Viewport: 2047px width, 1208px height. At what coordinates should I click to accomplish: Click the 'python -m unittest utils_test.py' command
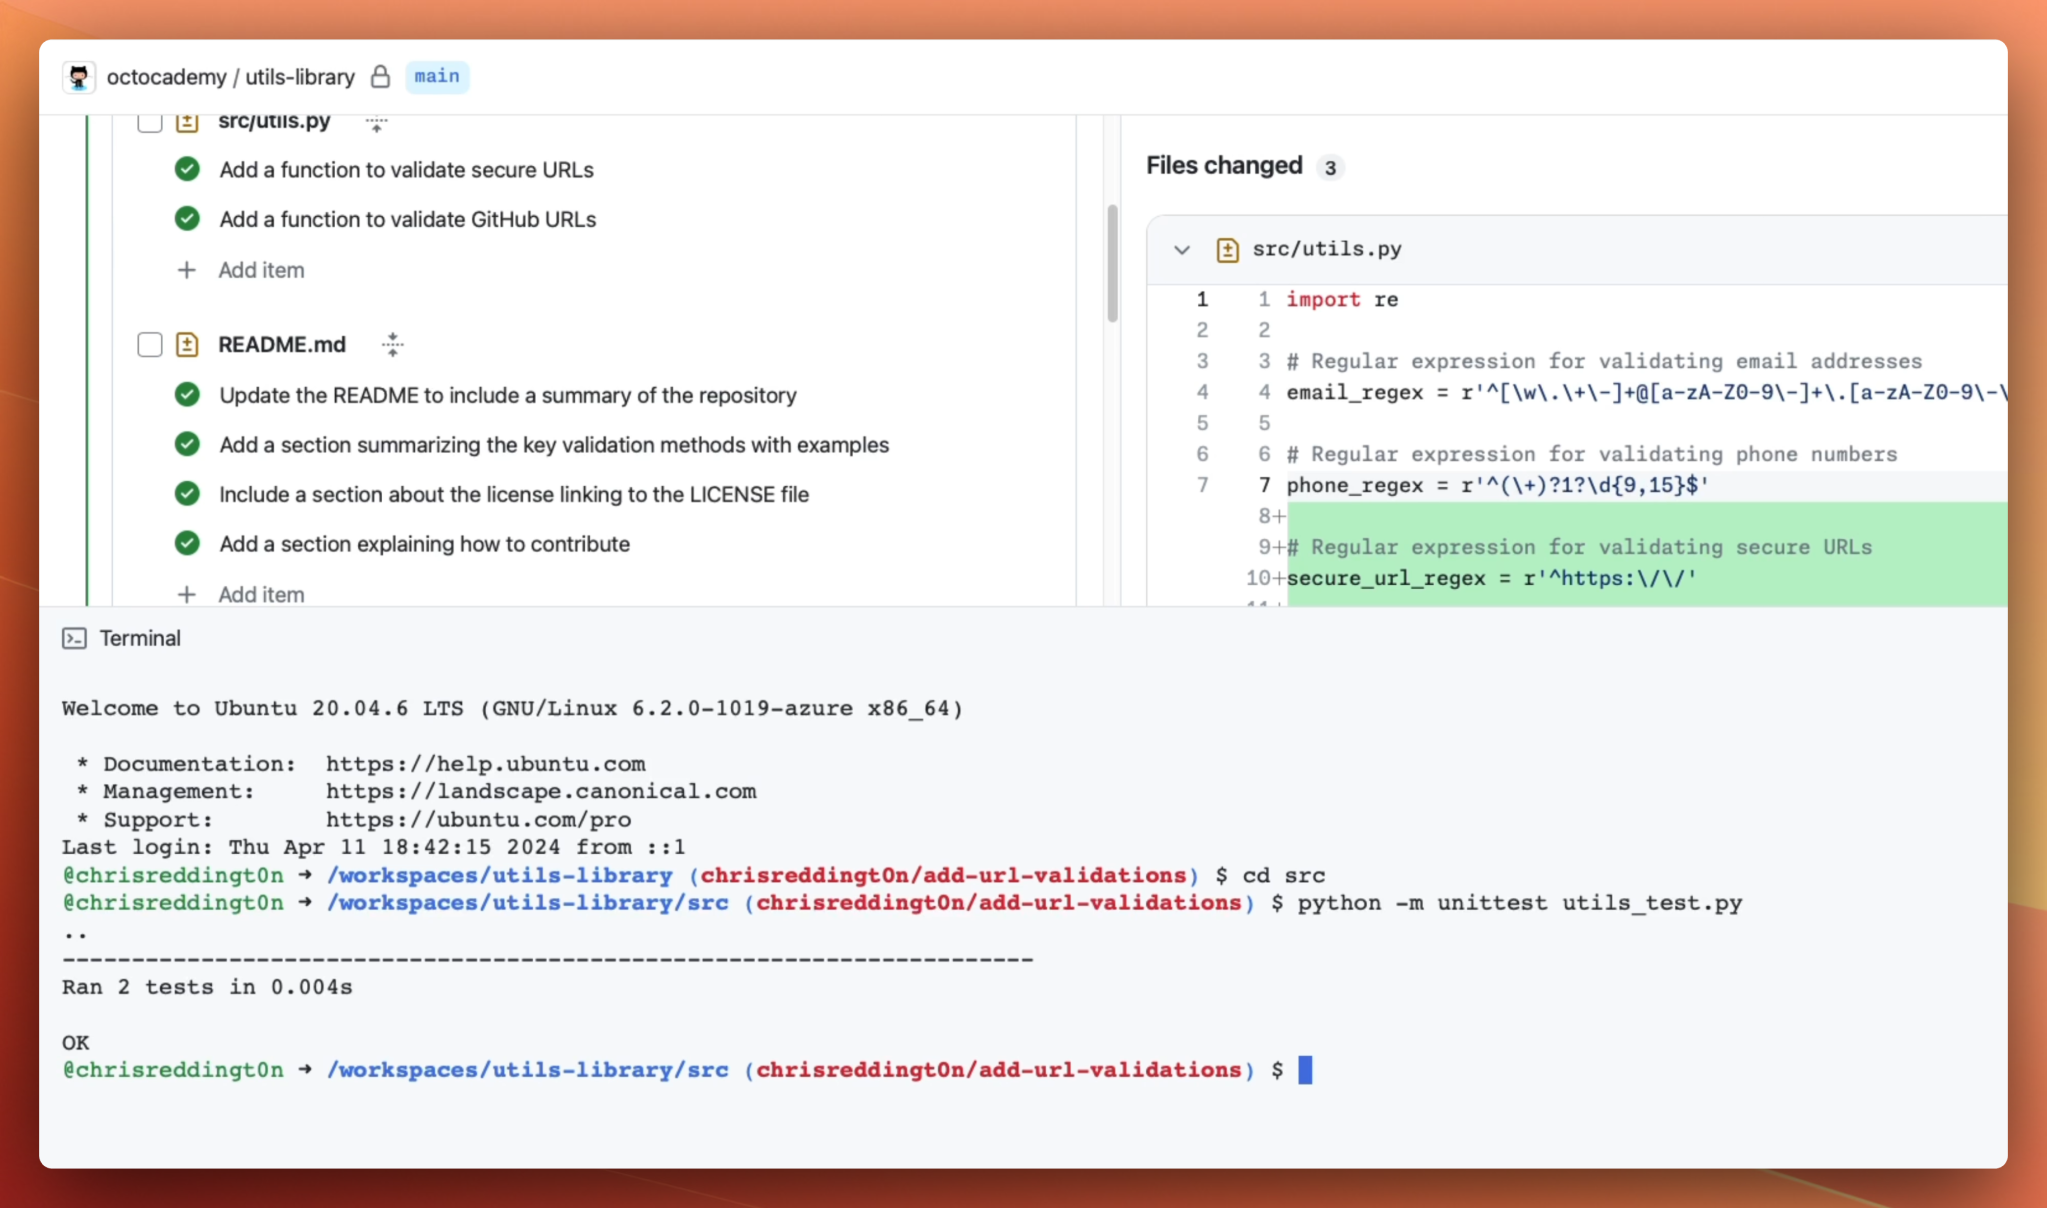1520,903
